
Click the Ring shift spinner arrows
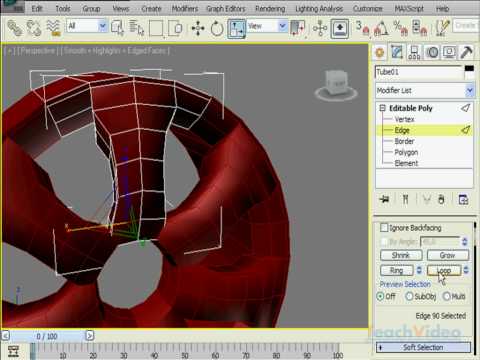[x=419, y=270]
